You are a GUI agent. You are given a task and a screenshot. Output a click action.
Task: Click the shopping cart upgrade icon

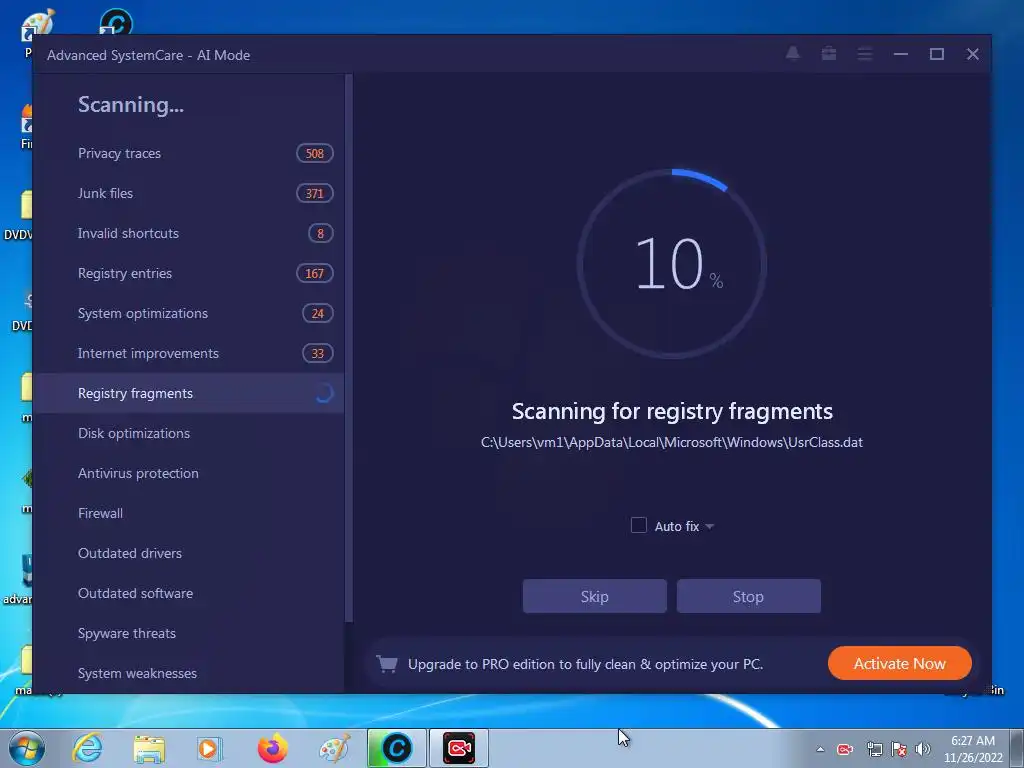click(x=387, y=664)
